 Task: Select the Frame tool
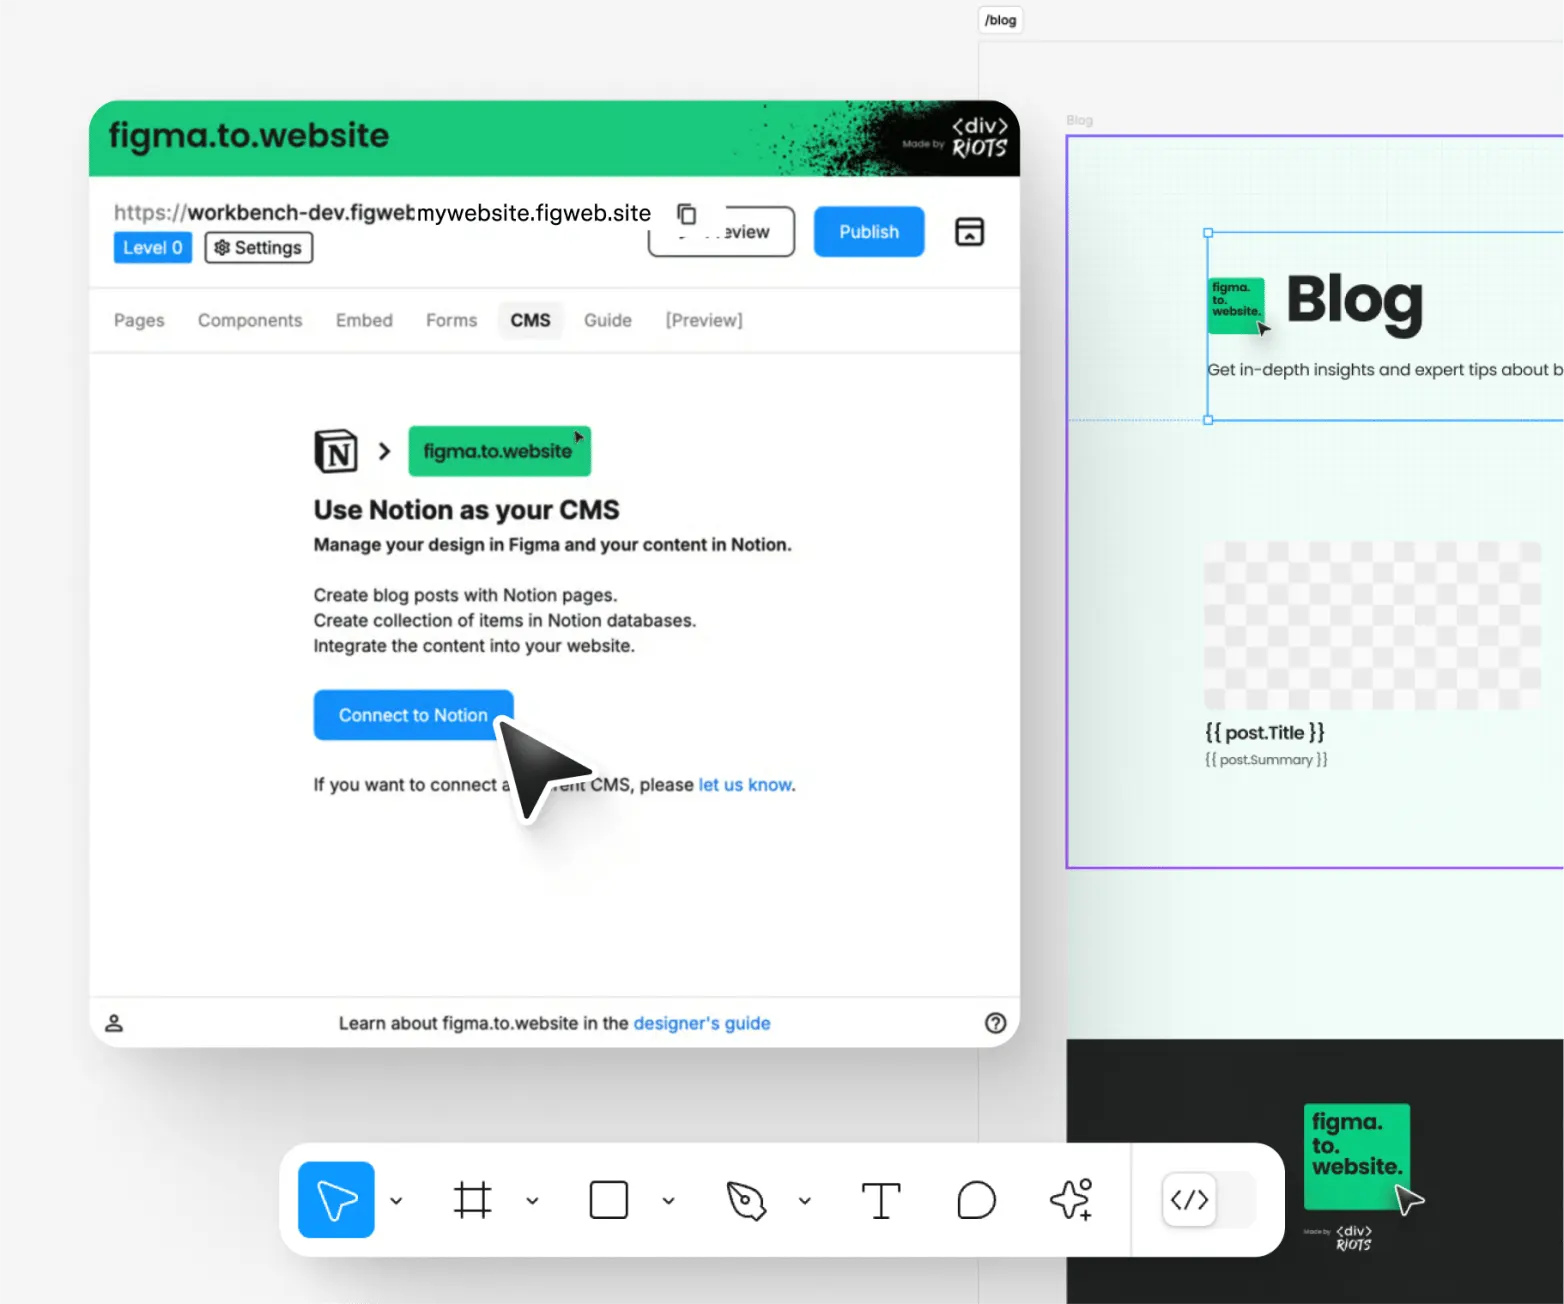tap(472, 1200)
